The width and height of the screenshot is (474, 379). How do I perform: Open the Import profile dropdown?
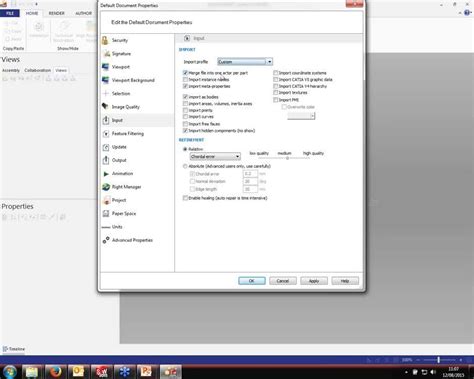[245, 62]
